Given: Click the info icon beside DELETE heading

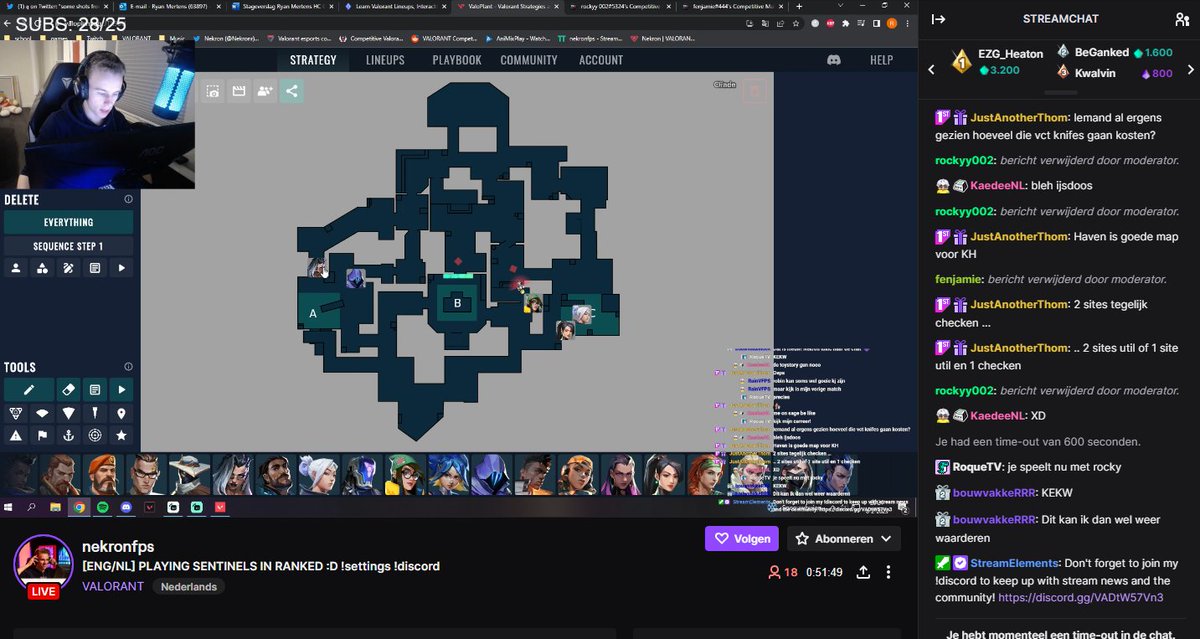Looking at the screenshot, I should (x=128, y=199).
